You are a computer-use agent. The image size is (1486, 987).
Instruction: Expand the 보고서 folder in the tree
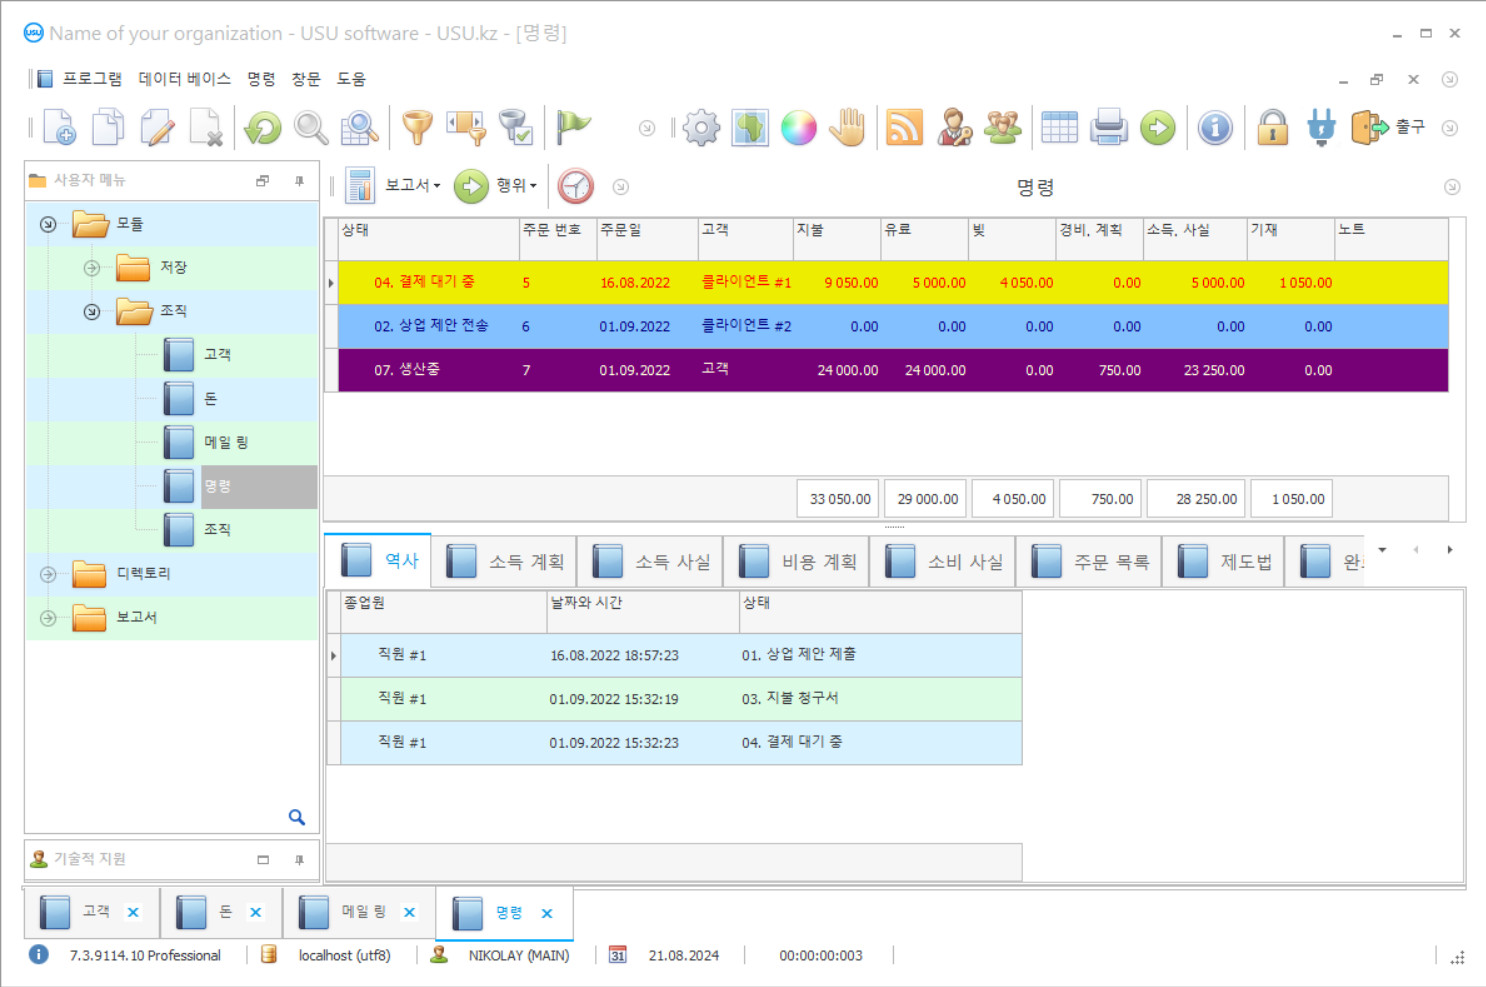click(x=48, y=618)
